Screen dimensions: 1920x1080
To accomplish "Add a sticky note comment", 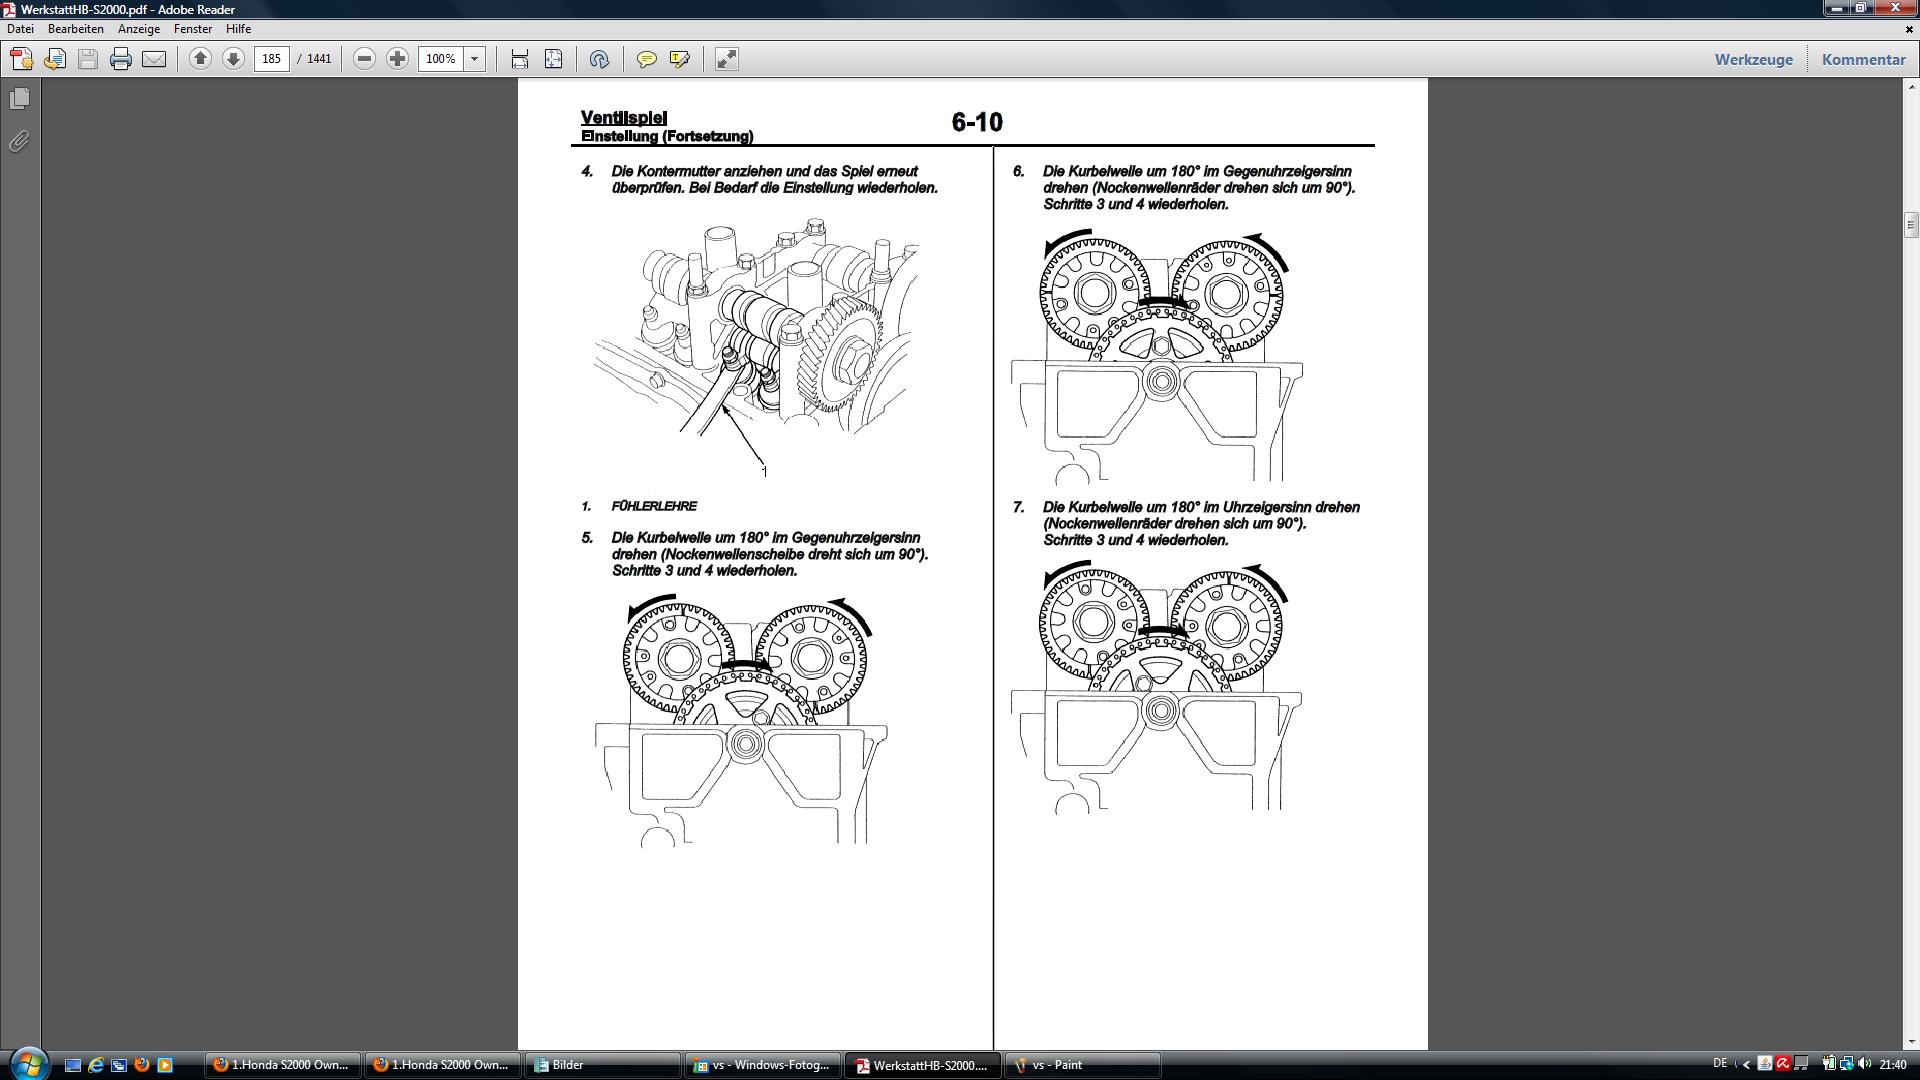I will [647, 59].
